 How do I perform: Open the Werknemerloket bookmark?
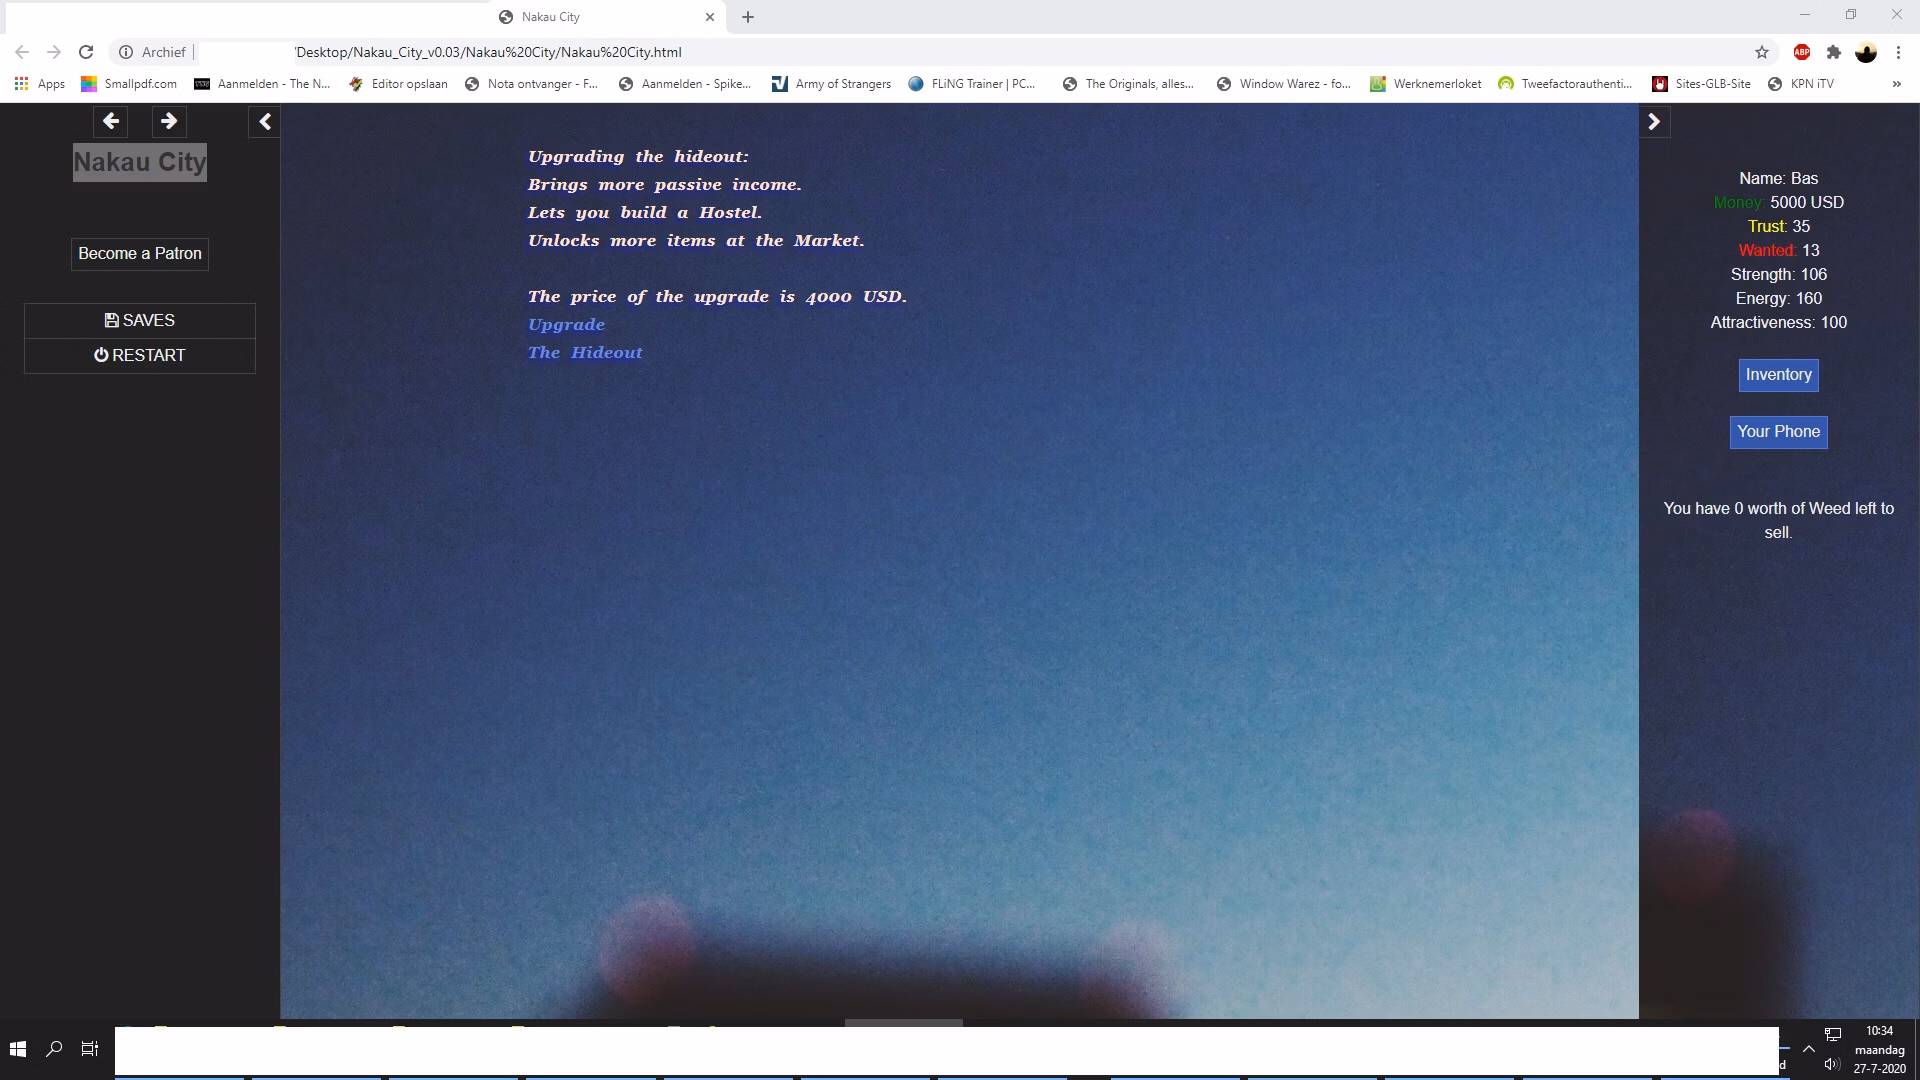(x=1426, y=84)
